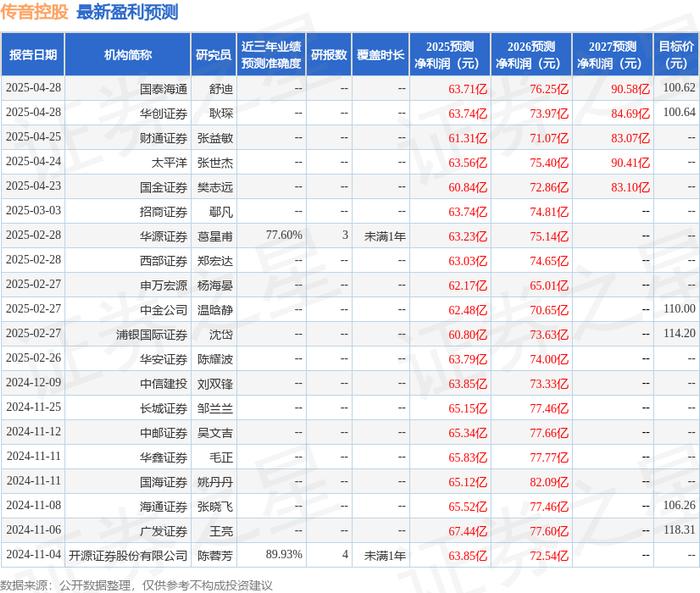
Task: Select researcher 陈蓉芳
Action: tap(215, 555)
